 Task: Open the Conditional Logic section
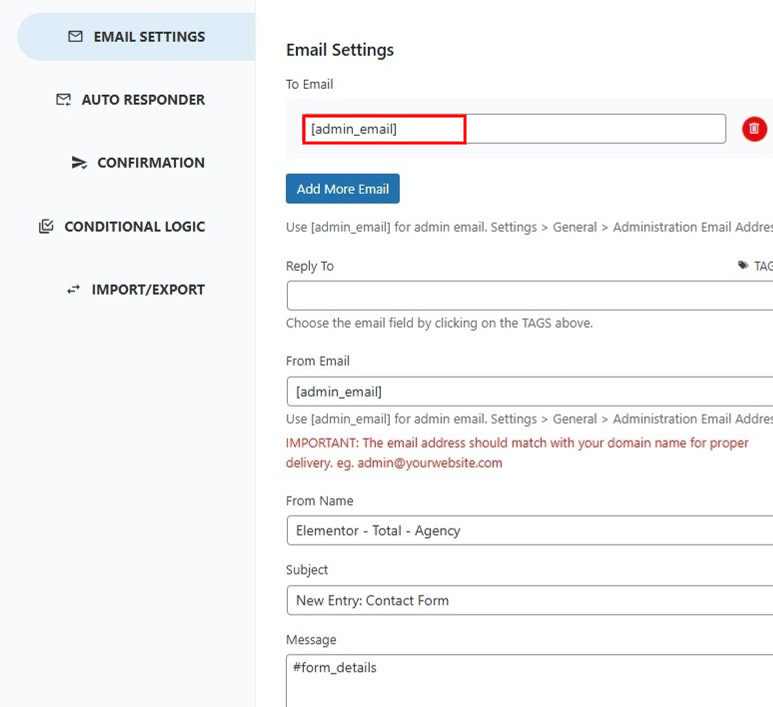122,226
